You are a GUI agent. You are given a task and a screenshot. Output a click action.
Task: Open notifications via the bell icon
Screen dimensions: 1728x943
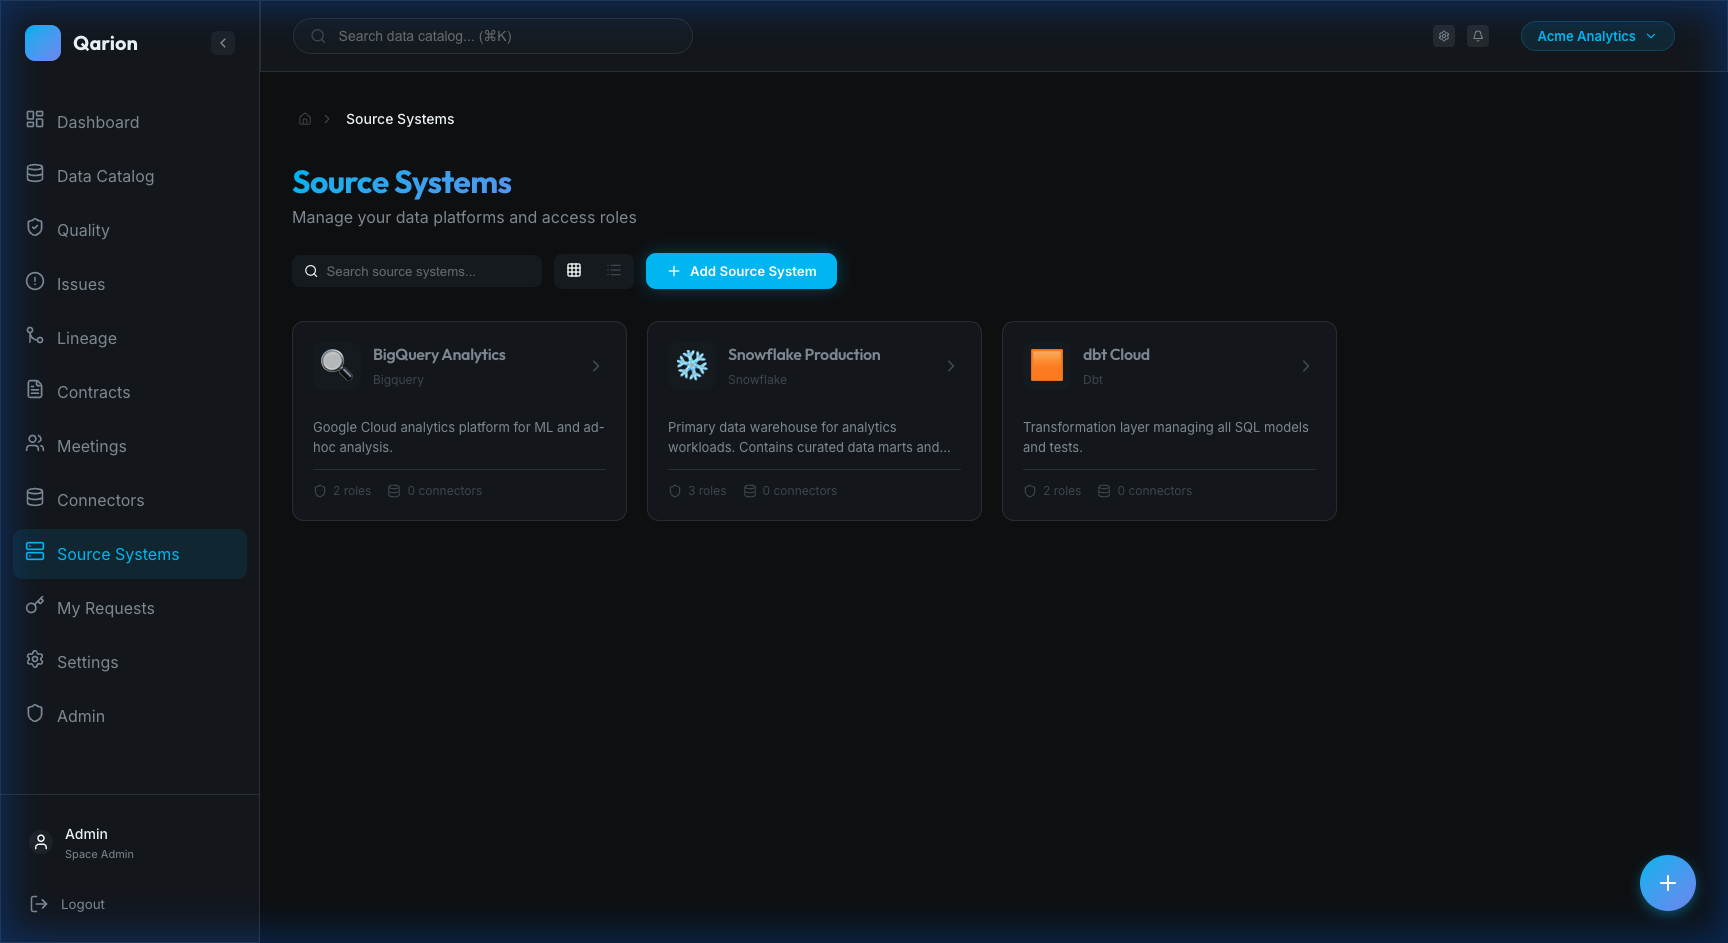[x=1478, y=36]
